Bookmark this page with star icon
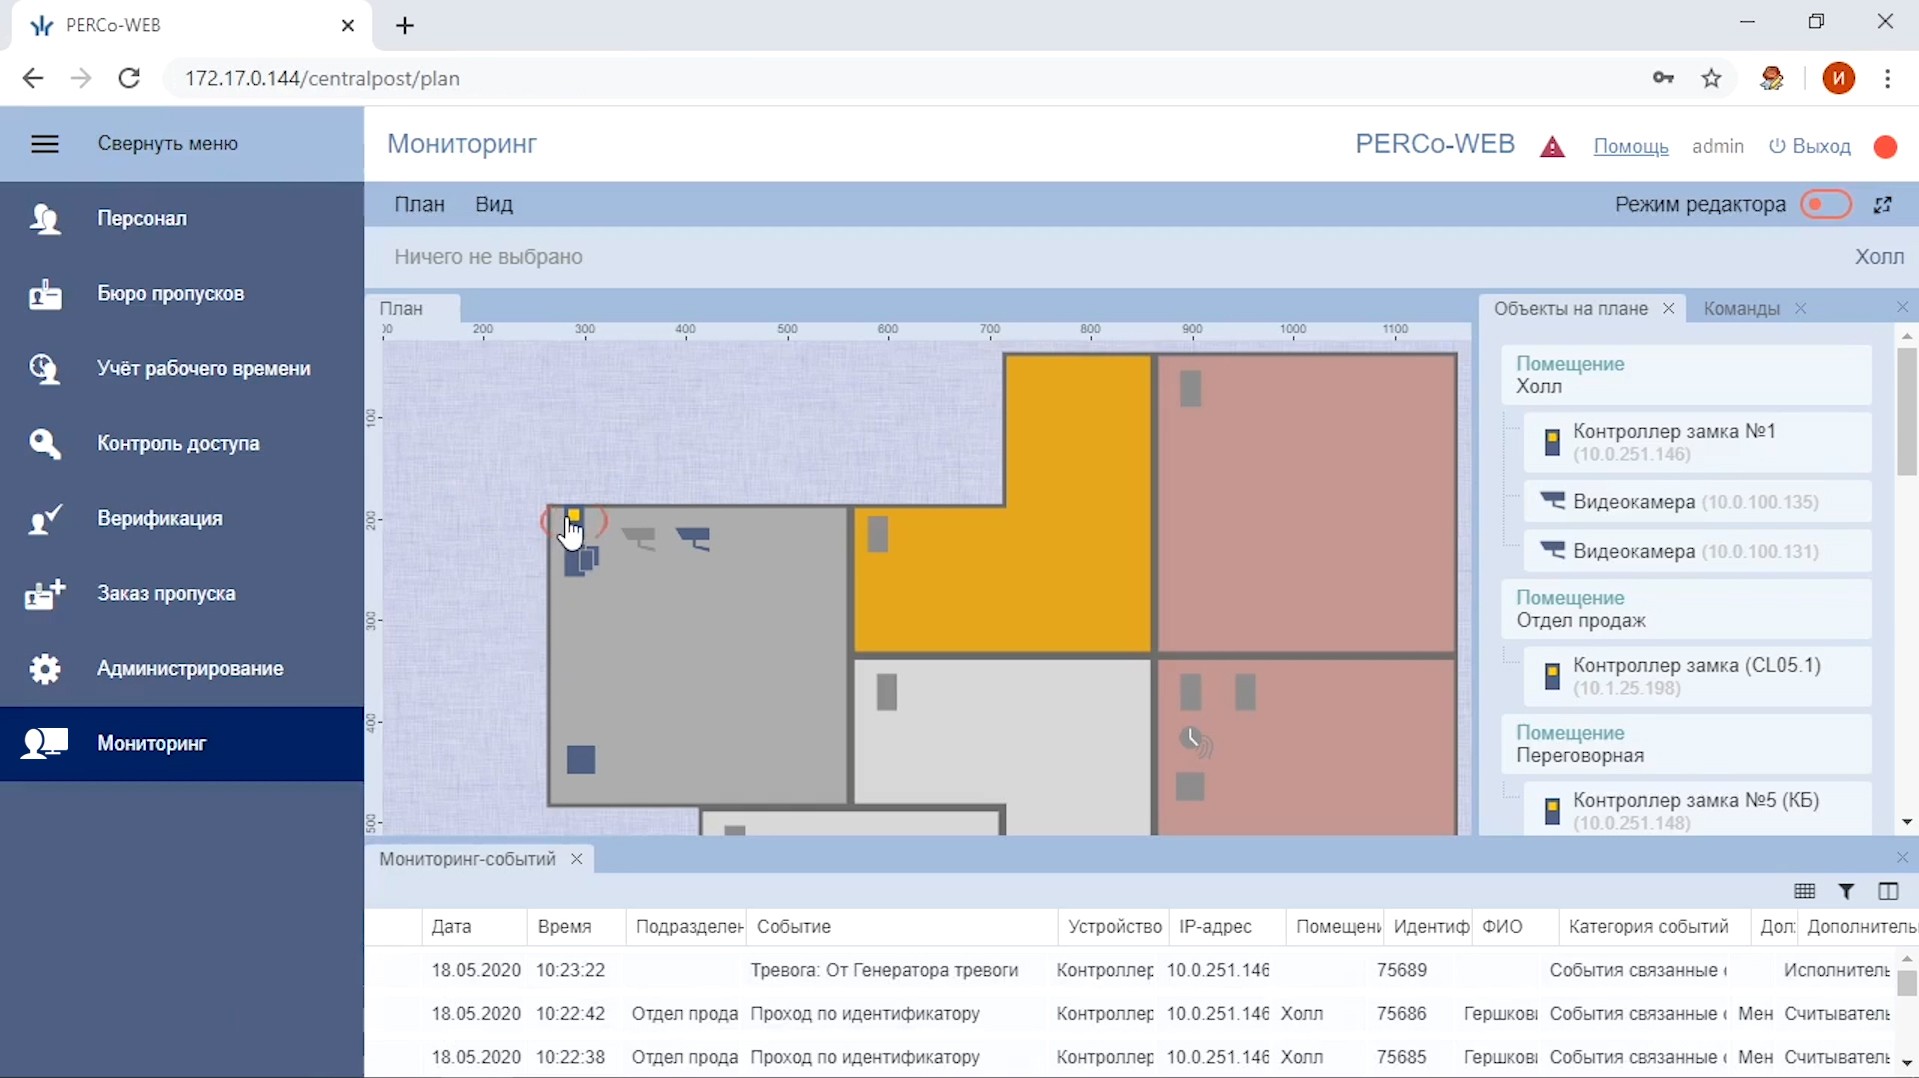 1712,78
